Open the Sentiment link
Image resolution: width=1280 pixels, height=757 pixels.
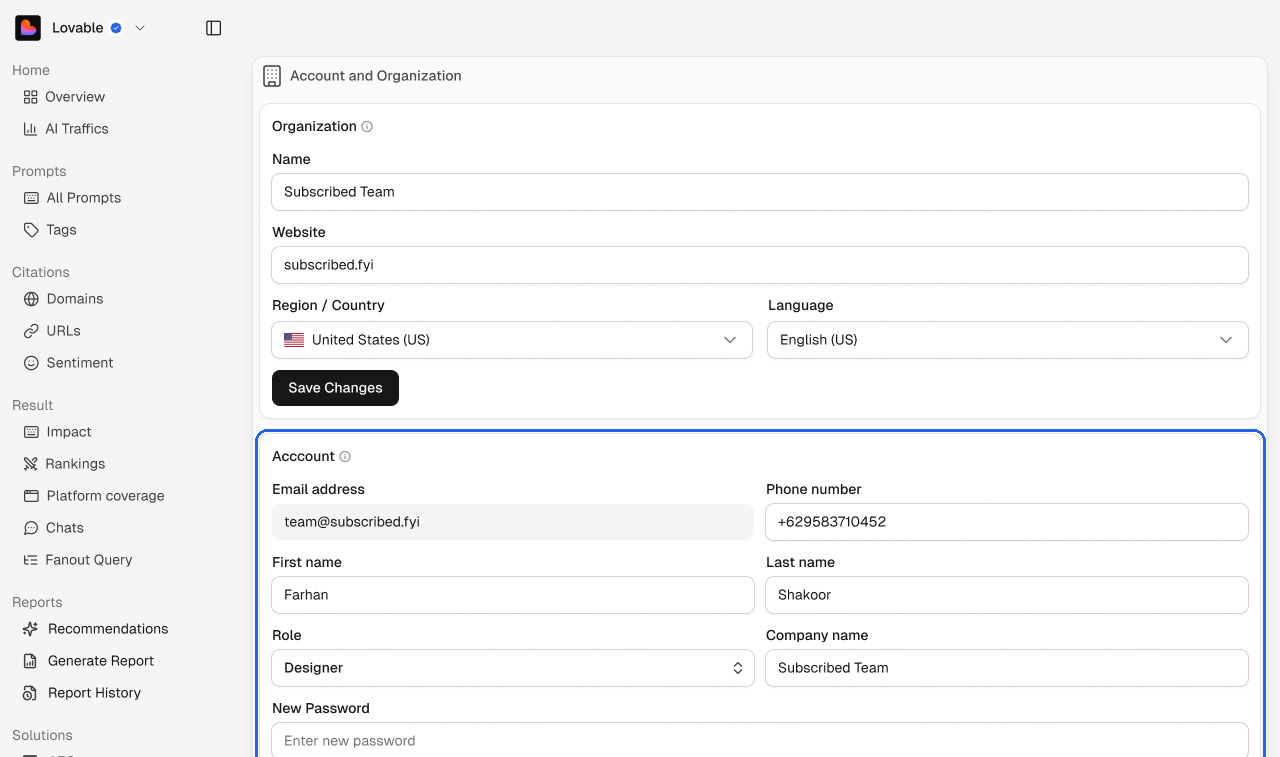pyautogui.click(x=80, y=363)
